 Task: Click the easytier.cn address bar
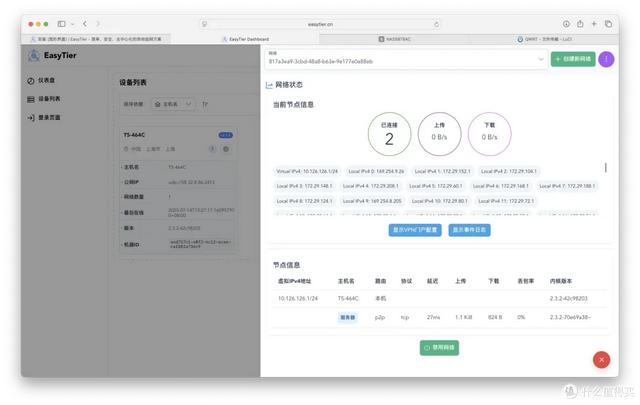click(320, 24)
